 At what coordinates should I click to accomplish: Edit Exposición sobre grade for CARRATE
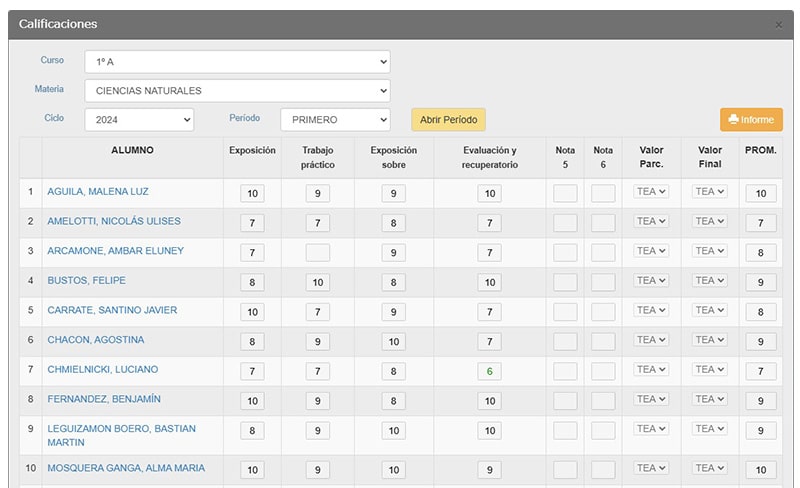[394, 312]
